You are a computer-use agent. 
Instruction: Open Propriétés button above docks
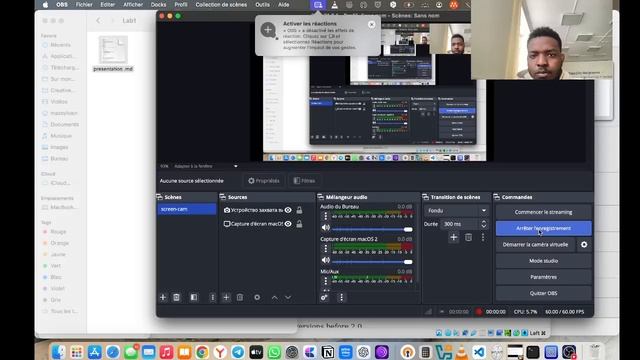tap(264, 180)
